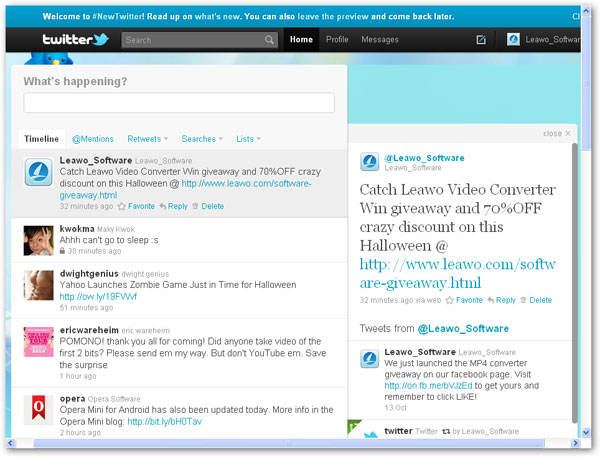
Task: Click the Delete trash in the timeline Leawo tweet
Action: coord(195,206)
